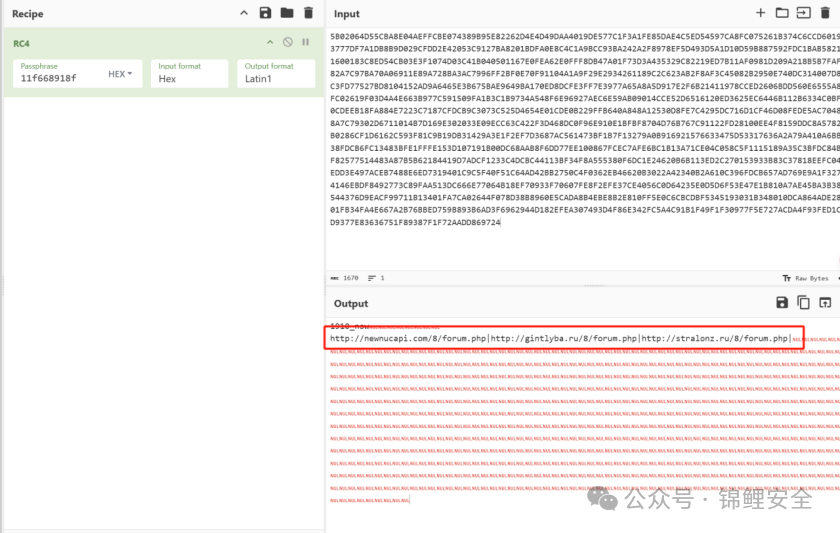The width and height of the screenshot is (840, 533).
Task: Load a recipe from the folder icon
Action: 287,13
